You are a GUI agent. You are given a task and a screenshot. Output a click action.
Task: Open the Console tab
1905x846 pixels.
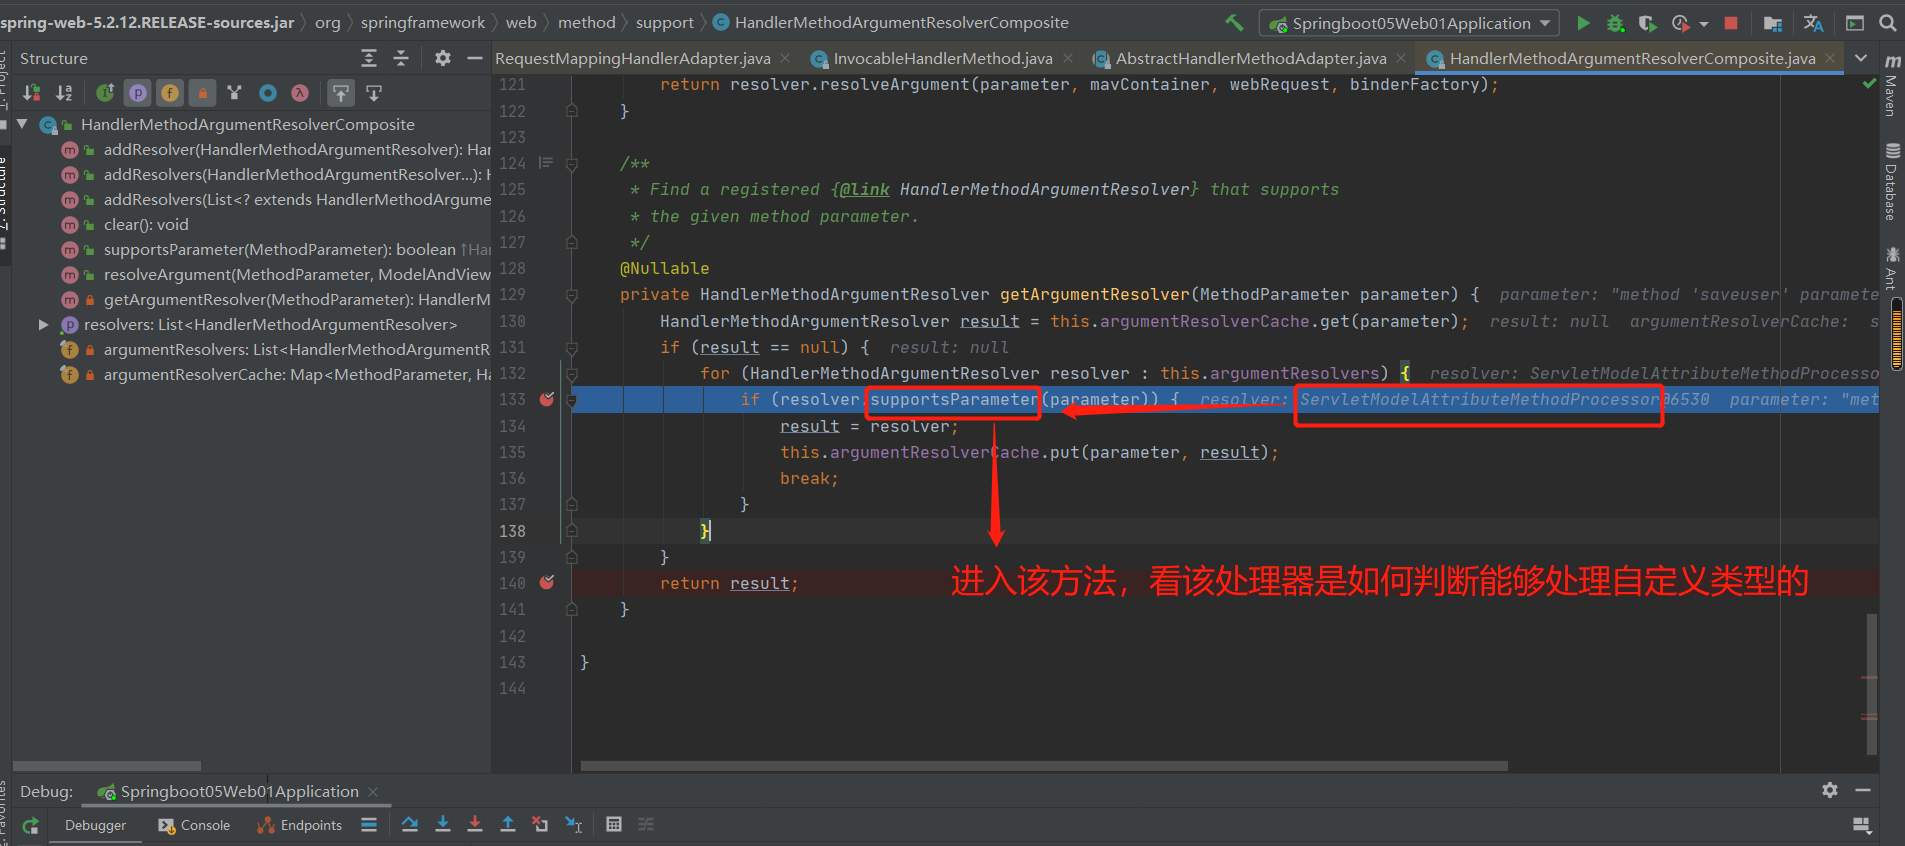pyautogui.click(x=194, y=825)
